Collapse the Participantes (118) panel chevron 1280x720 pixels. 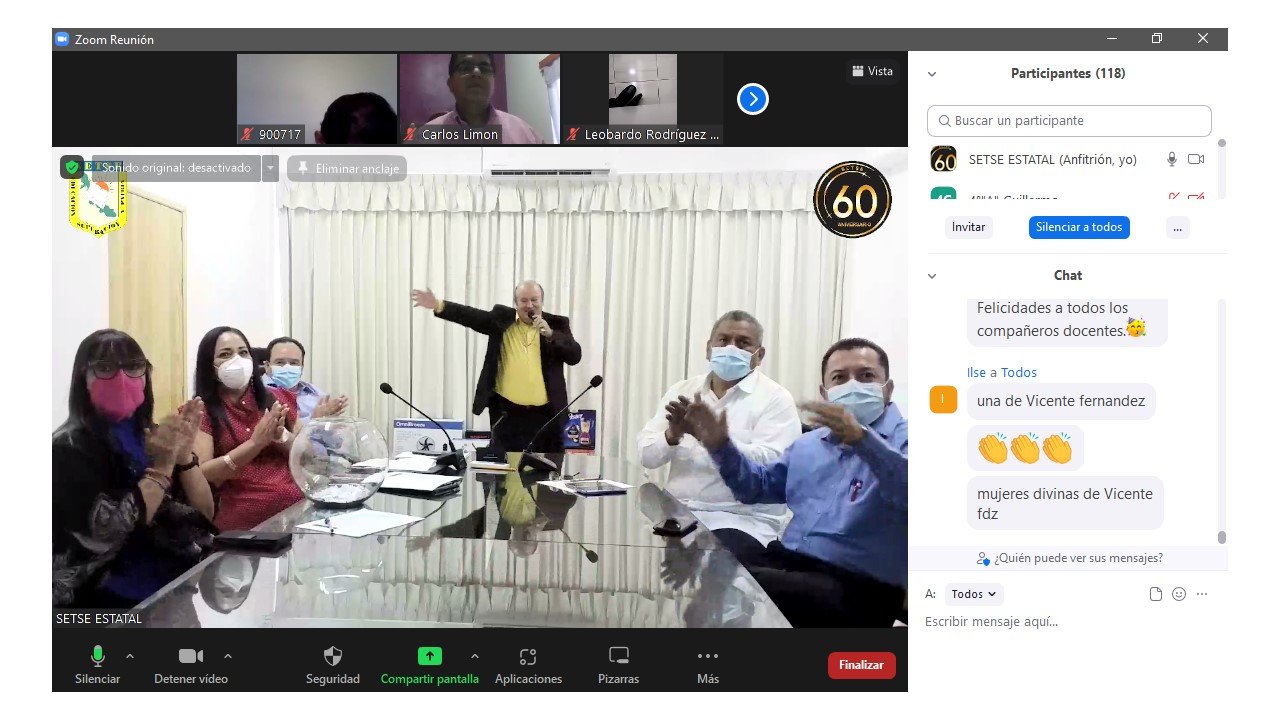(x=932, y=74)
